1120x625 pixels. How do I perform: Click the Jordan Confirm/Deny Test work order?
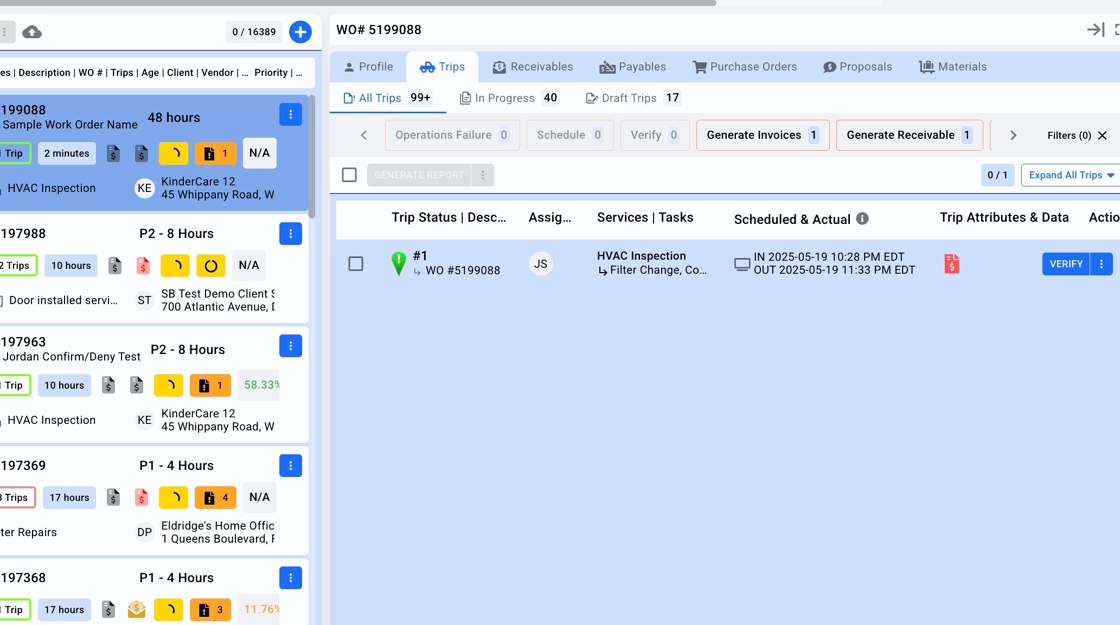[71, 356]
